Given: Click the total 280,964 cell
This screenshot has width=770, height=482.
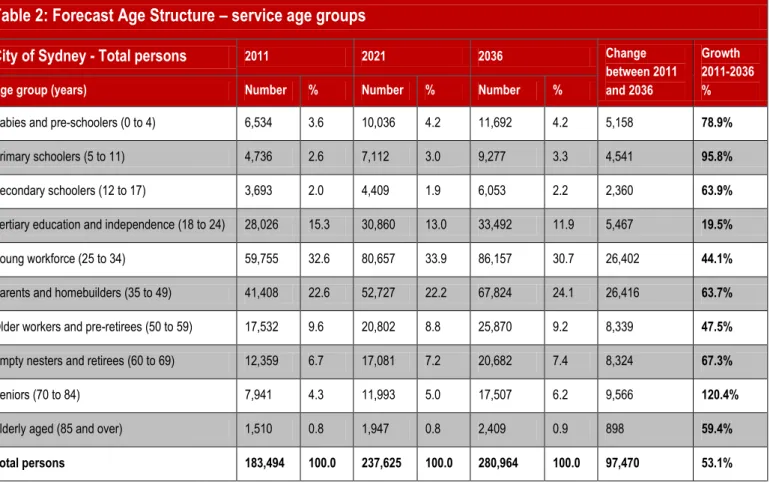Looking at the screenshot, I should [498, 463].
